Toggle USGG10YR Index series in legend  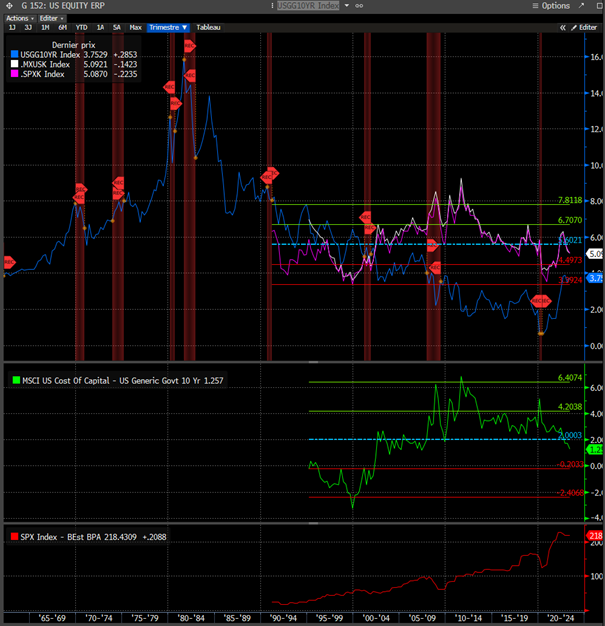point(13,54)
